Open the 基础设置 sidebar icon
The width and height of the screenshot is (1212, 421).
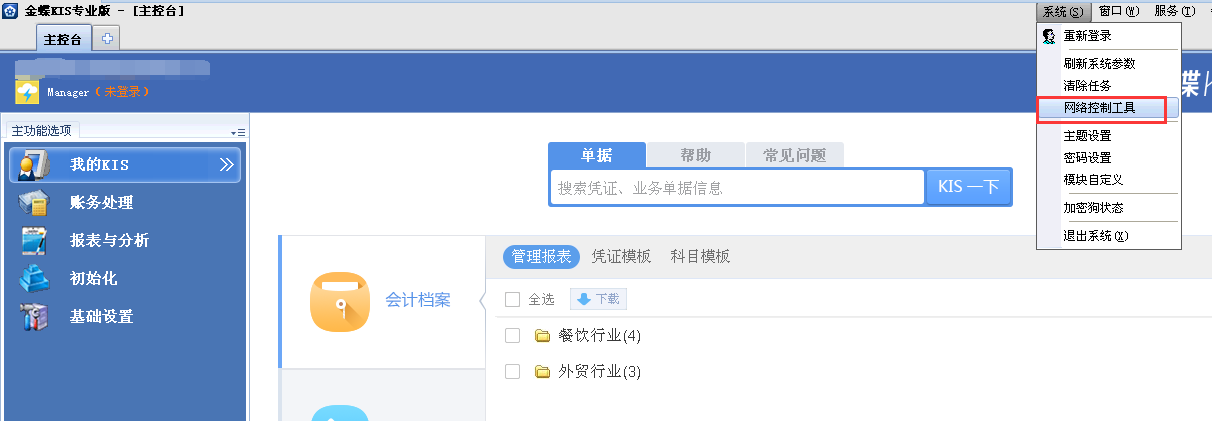tap(34, 317)
